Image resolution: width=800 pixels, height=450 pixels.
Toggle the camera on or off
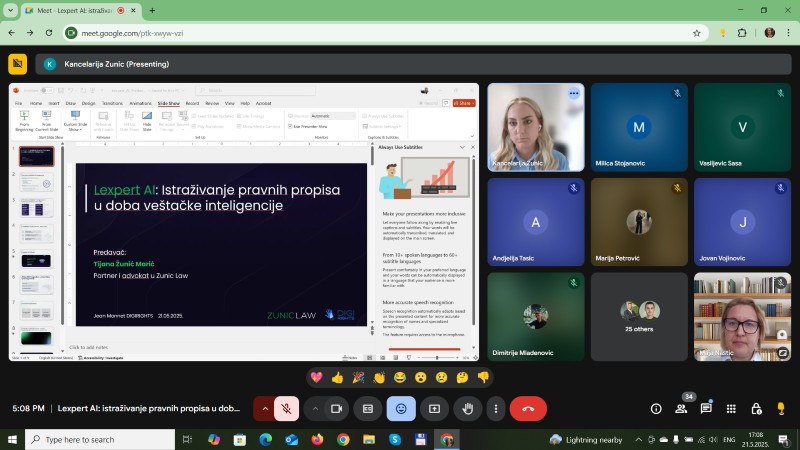tap(336, 409)
